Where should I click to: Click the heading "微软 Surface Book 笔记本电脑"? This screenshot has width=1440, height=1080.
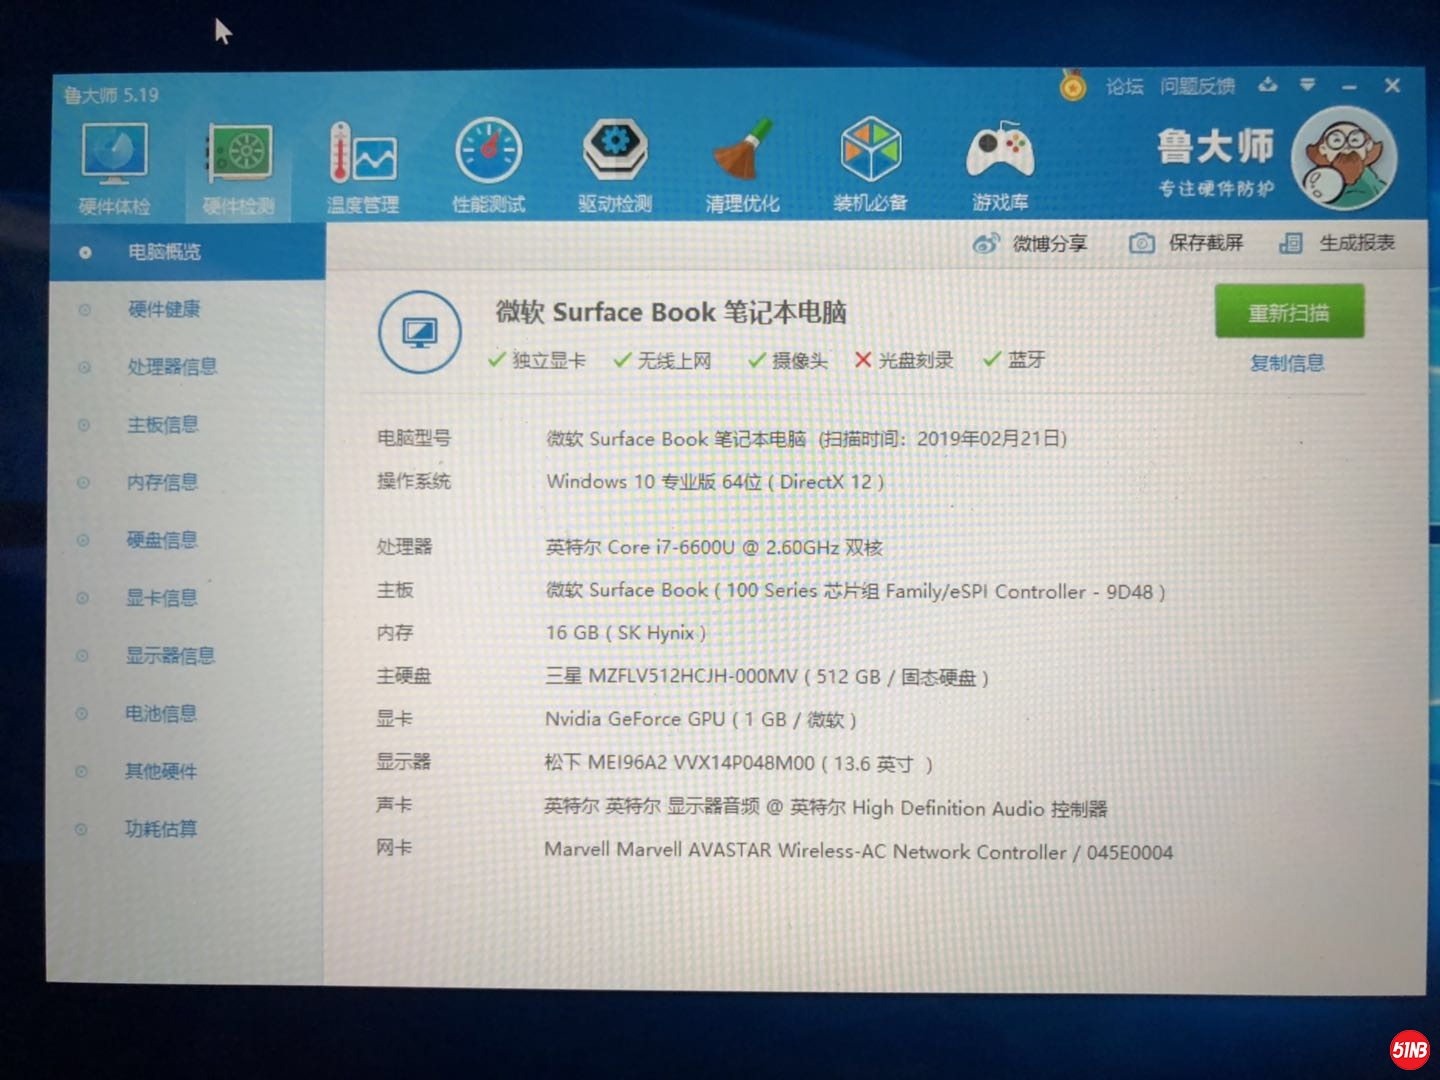pyautogui.click(x=671, y=312)
